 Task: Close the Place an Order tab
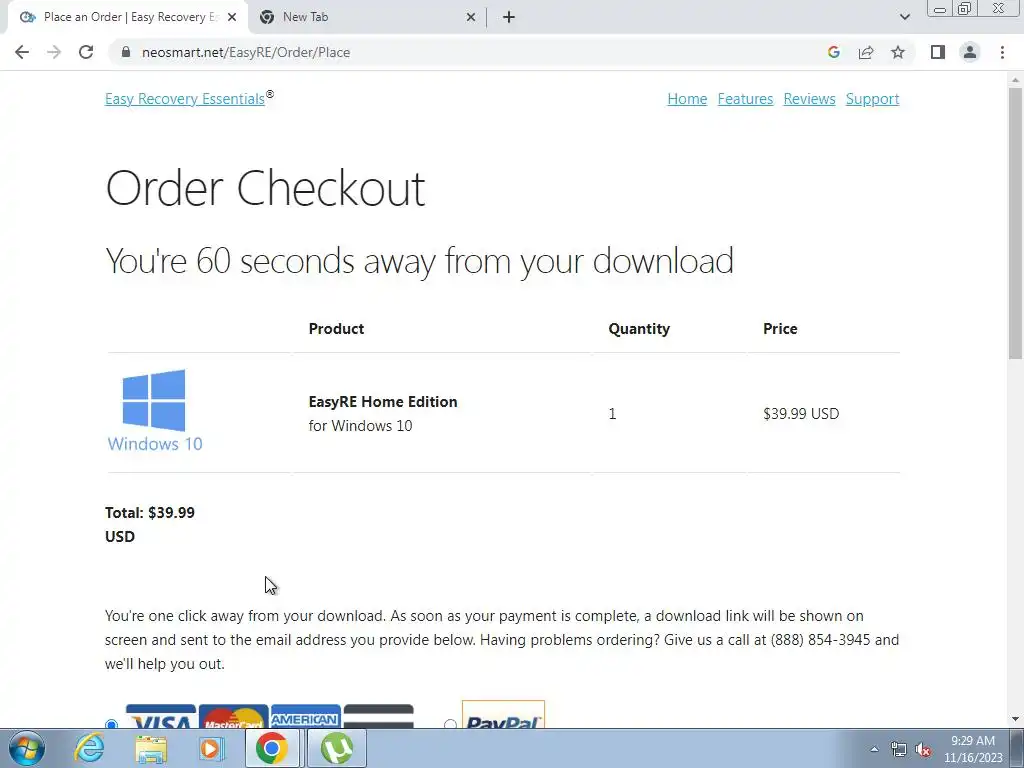(232, 17)
